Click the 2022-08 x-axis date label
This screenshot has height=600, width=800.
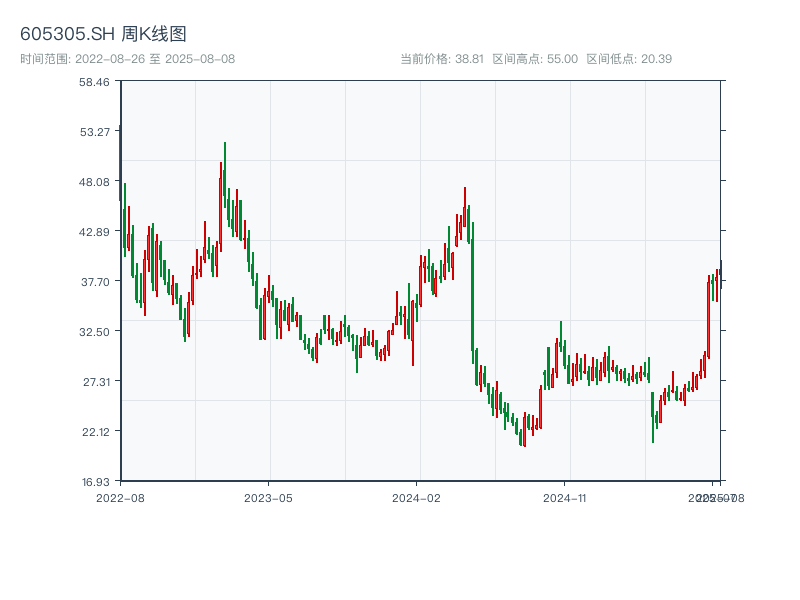pos(120,497)
